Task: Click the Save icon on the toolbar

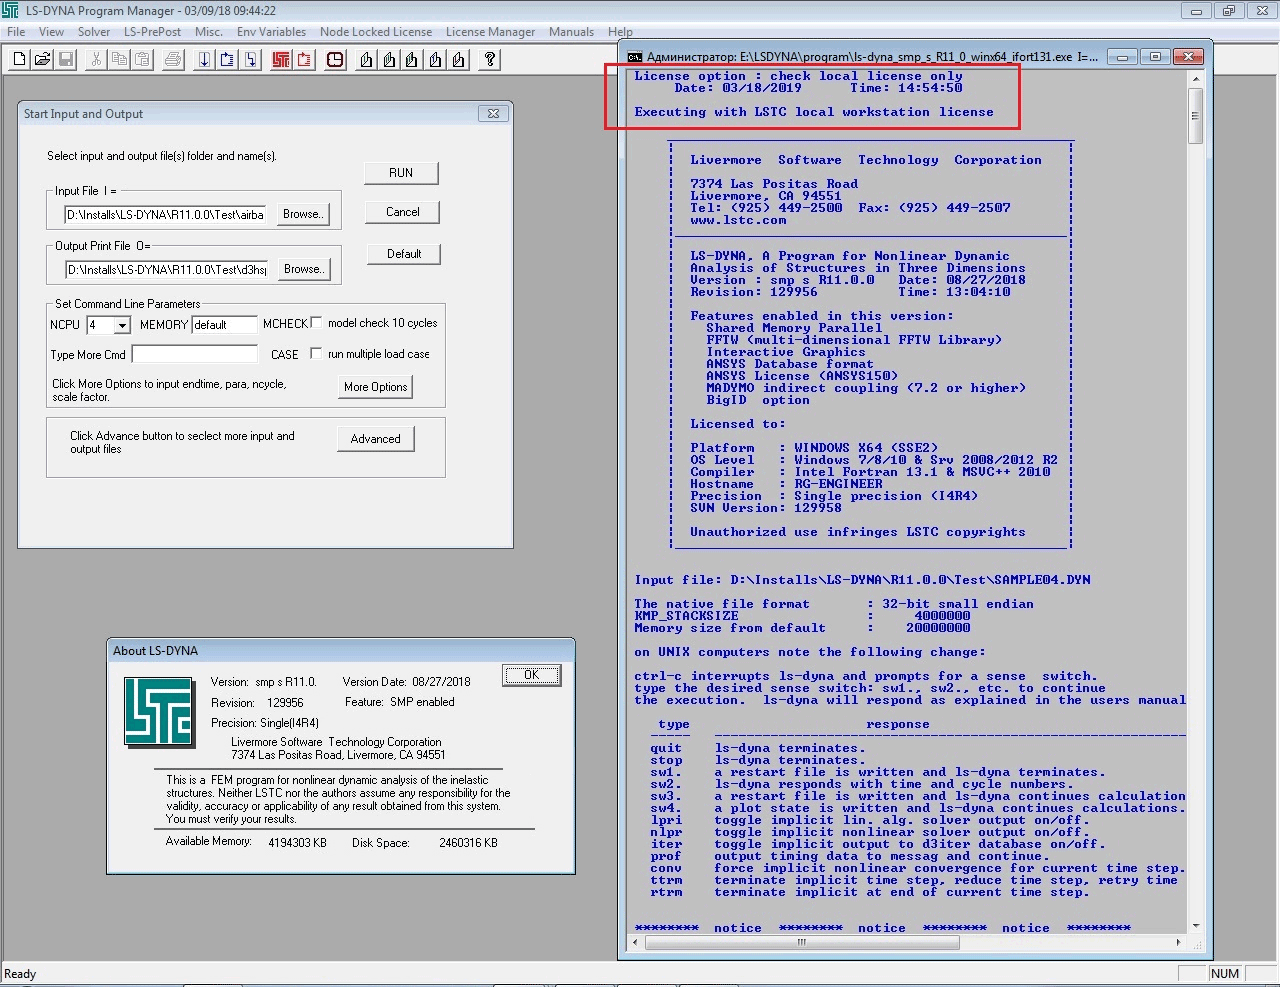Action: point(68,60)
